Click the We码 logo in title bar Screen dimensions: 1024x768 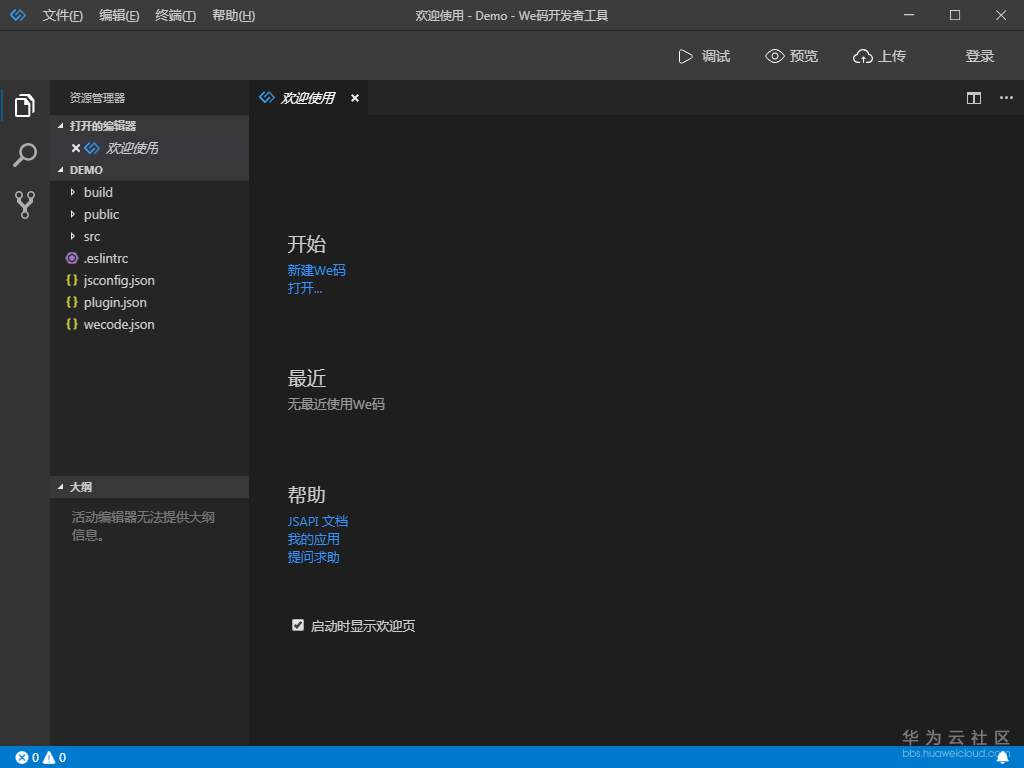click(18, 15)
